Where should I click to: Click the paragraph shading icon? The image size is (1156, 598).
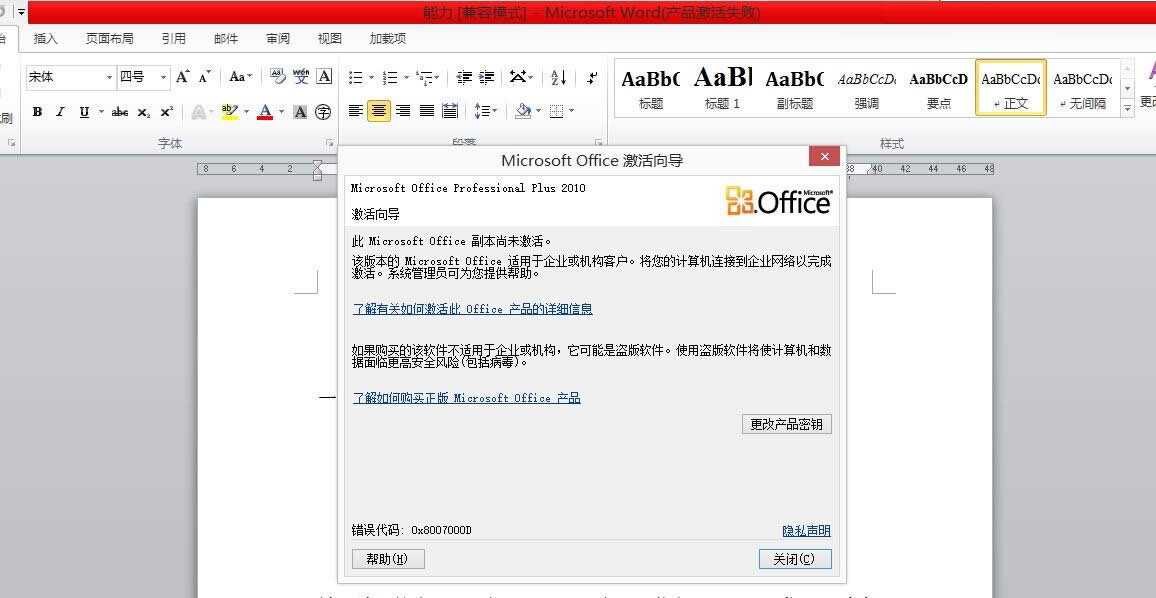coord(524,112)
